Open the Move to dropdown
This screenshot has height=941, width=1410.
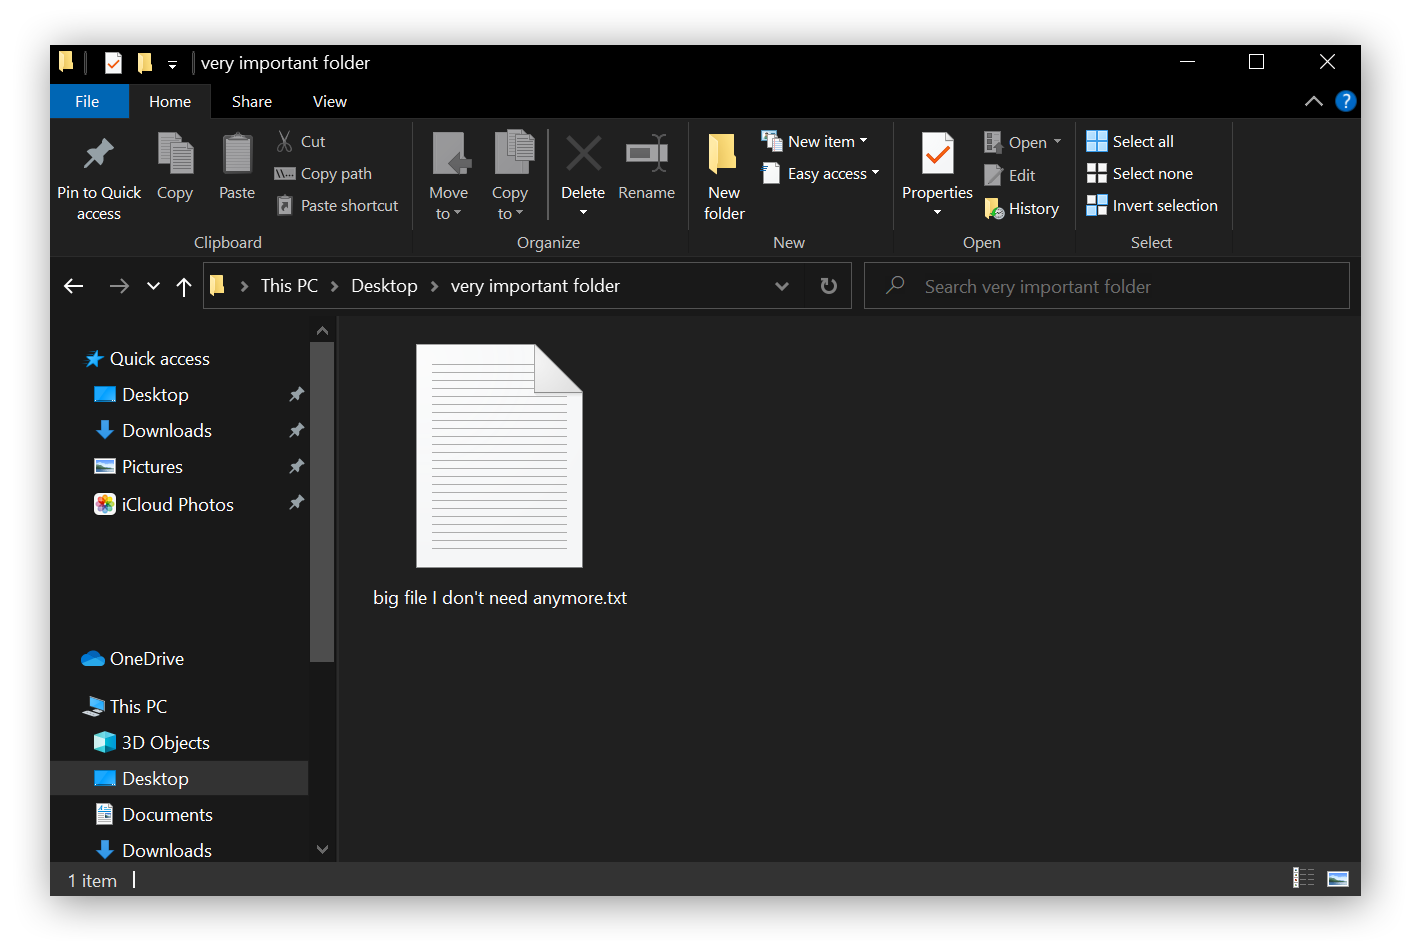point(448,177)
